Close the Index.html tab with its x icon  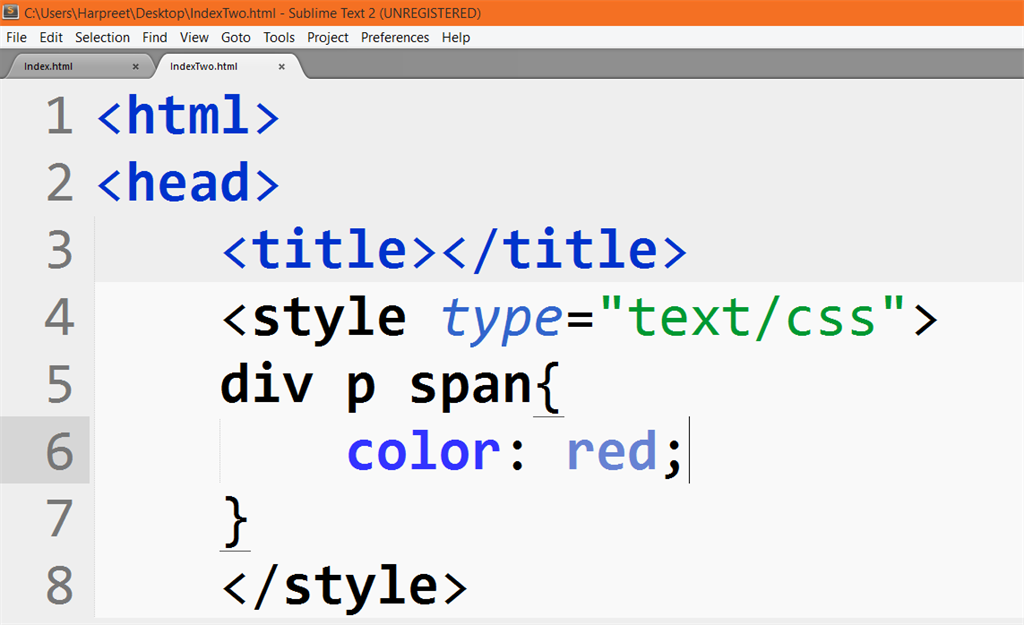point(137,65)
